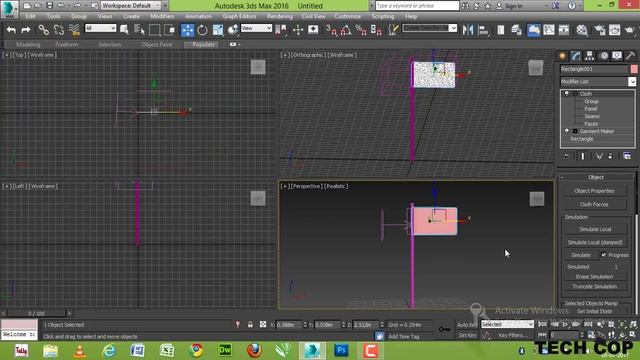Toggle 3D Snaps on main toolbar
640x360 pixels.
[x=331, y=30]
